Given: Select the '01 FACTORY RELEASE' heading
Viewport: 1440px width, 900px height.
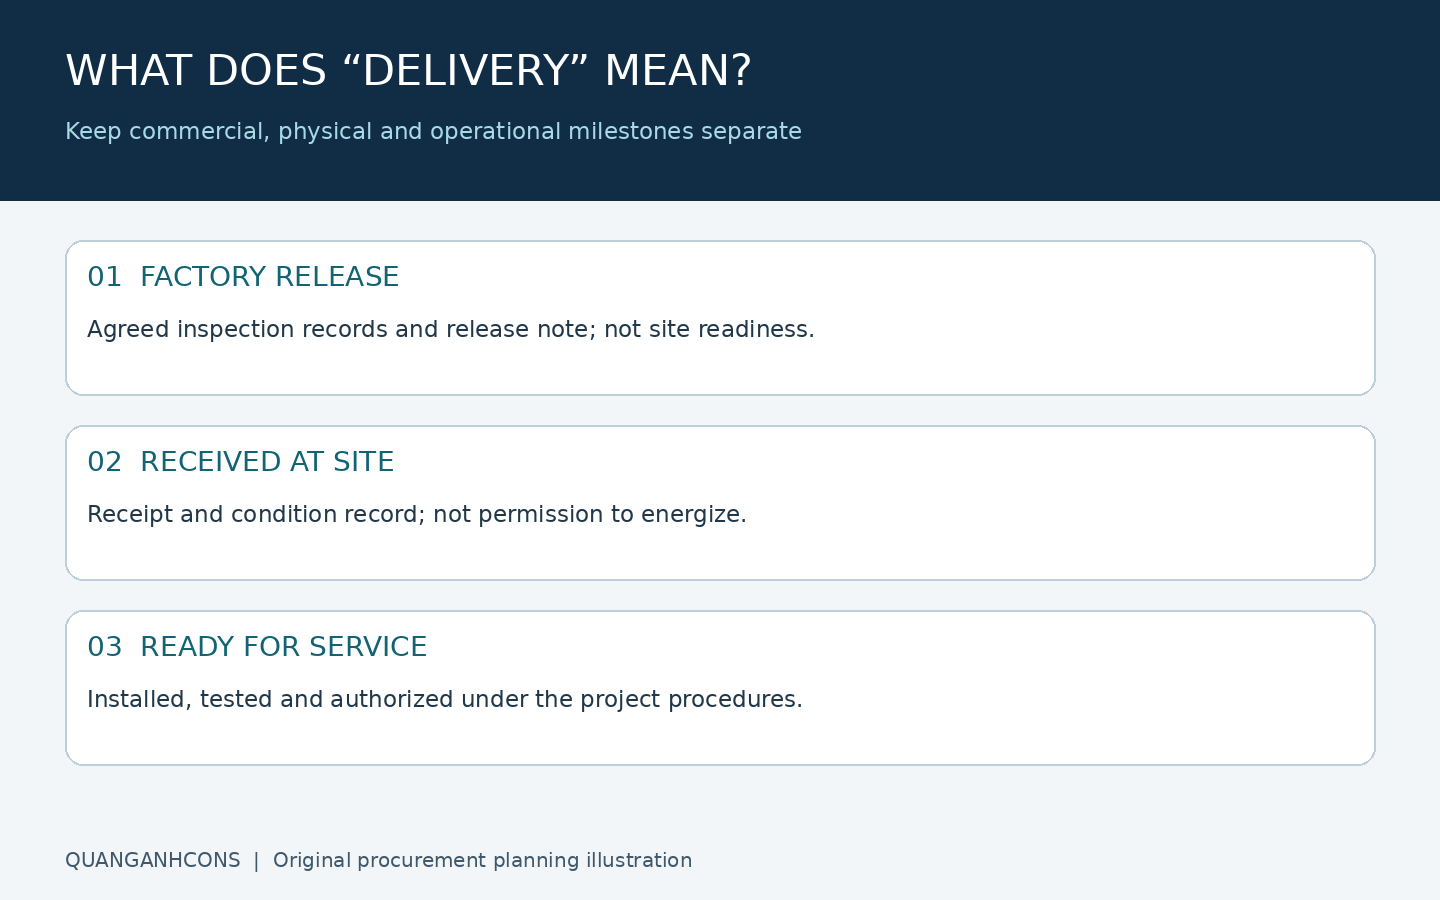Looking at the screenshot, I should [243, 277].
